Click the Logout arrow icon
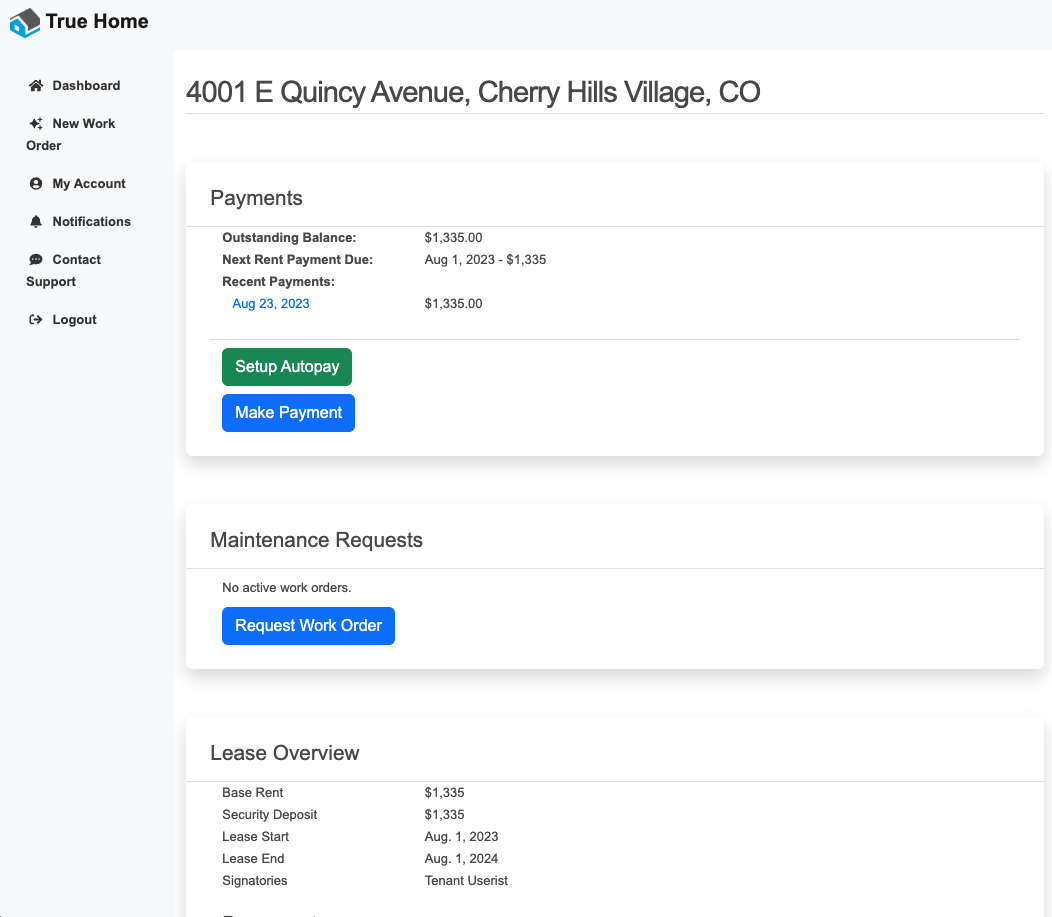Viewport: 1052px width, 917px height. click(36, 320)
